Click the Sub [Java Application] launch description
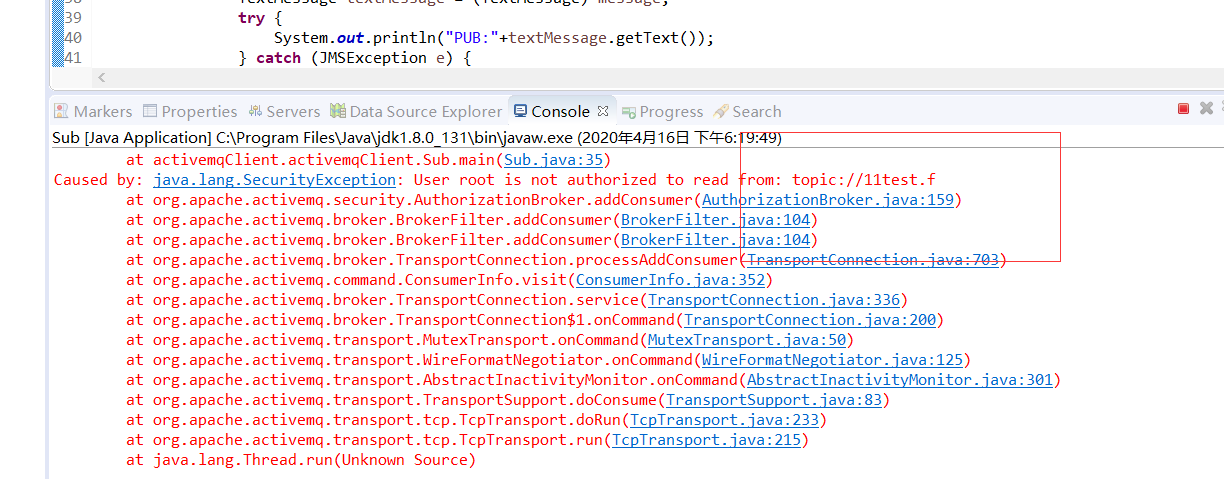The image size is (1224, 479). [417, 138]
